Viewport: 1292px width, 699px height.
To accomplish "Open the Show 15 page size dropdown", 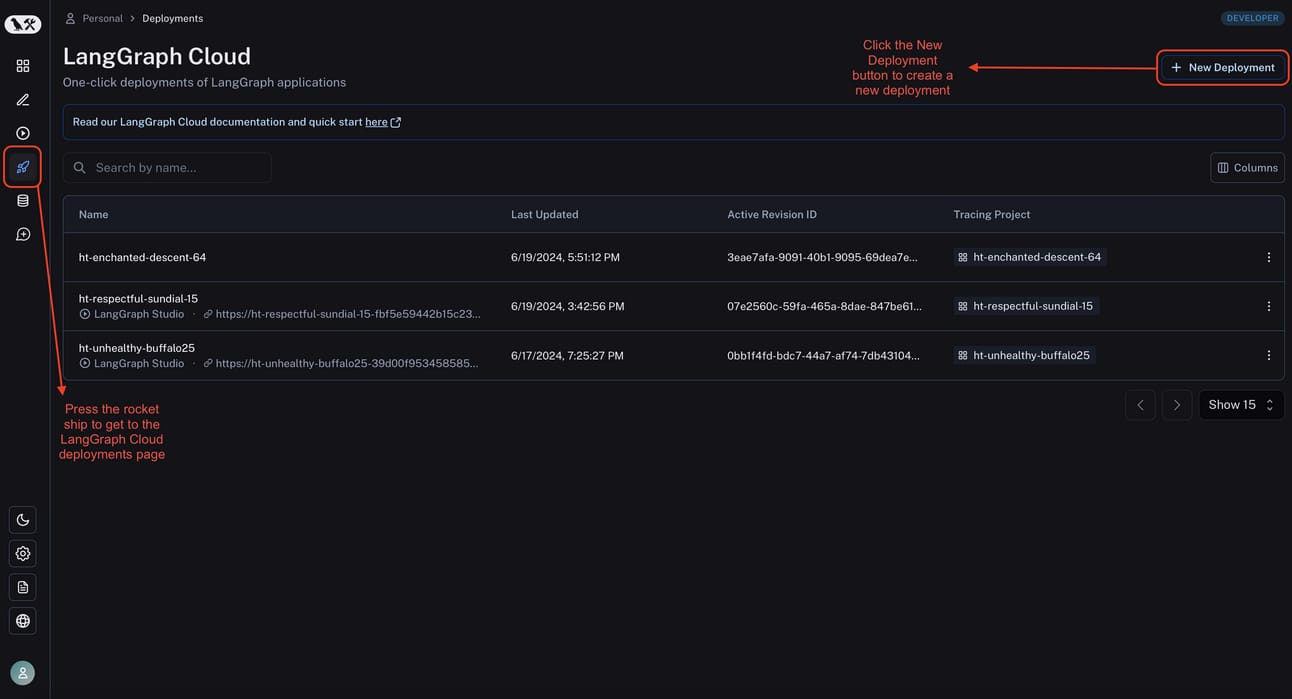I will (1241, 405).
